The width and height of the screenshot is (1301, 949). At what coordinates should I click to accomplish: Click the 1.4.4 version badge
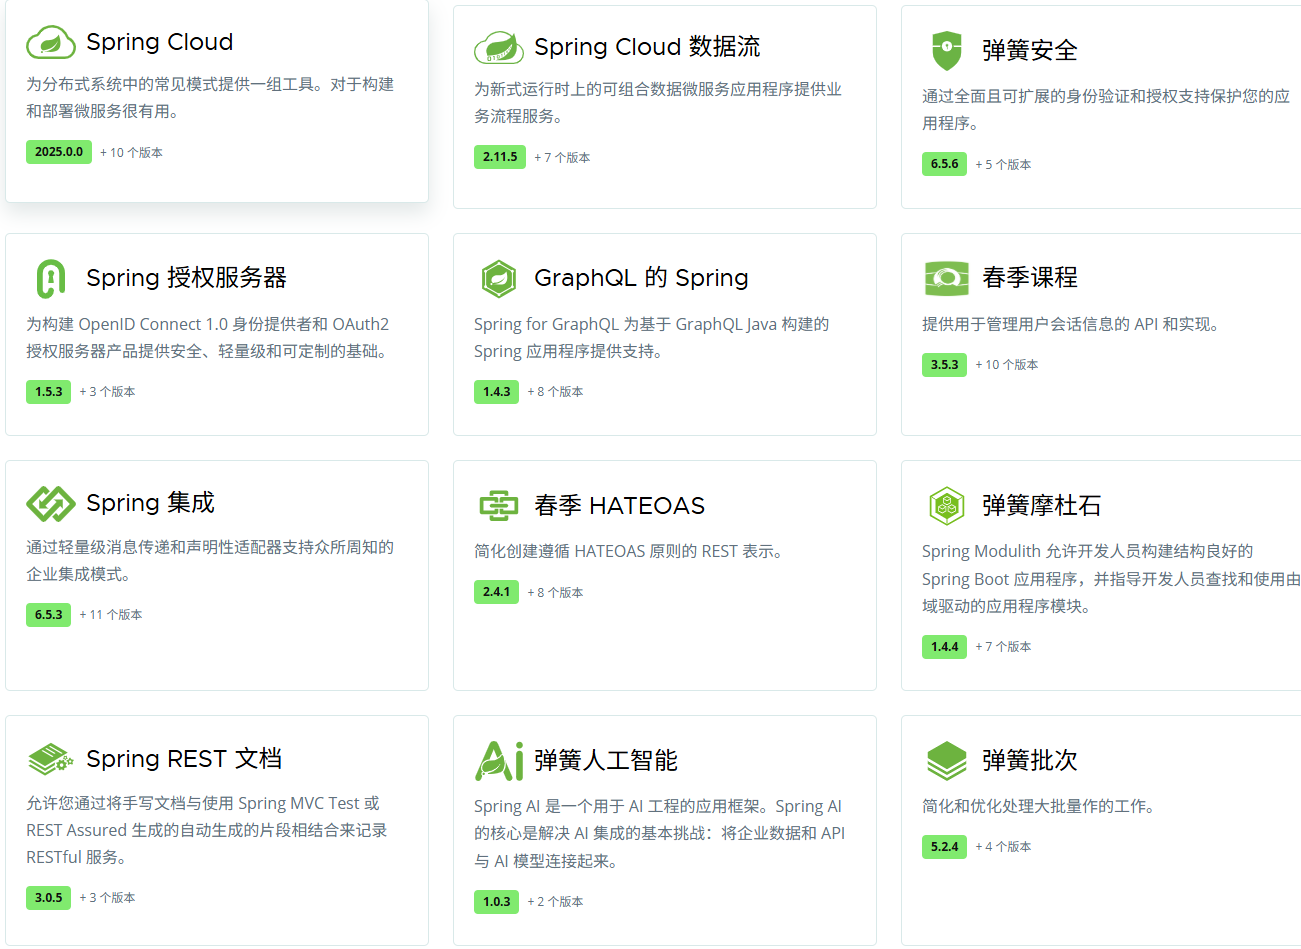[x=944, y=647]
